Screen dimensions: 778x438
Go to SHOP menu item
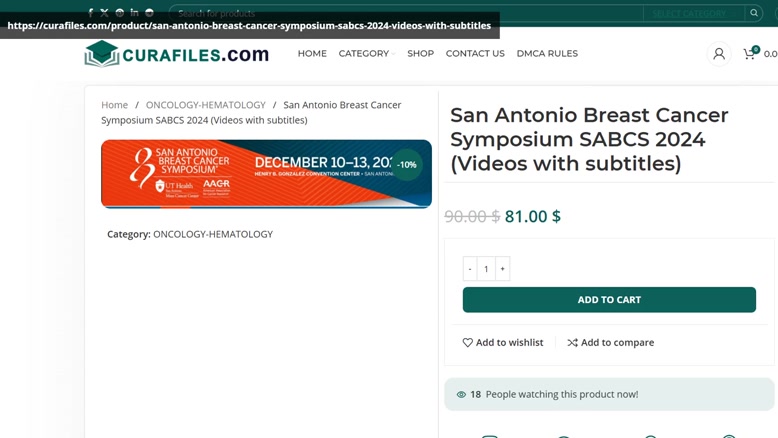(420, 54)
